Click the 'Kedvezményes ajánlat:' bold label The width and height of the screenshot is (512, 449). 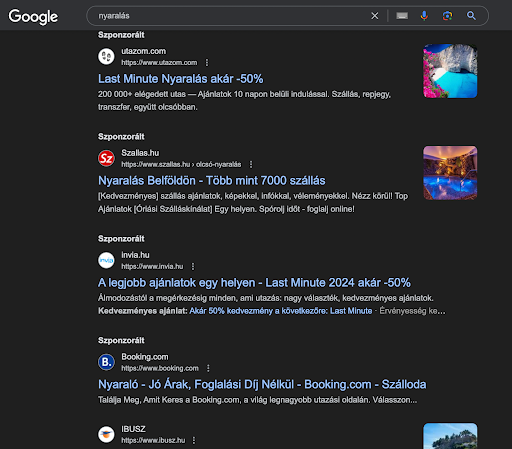pos(143,311)
